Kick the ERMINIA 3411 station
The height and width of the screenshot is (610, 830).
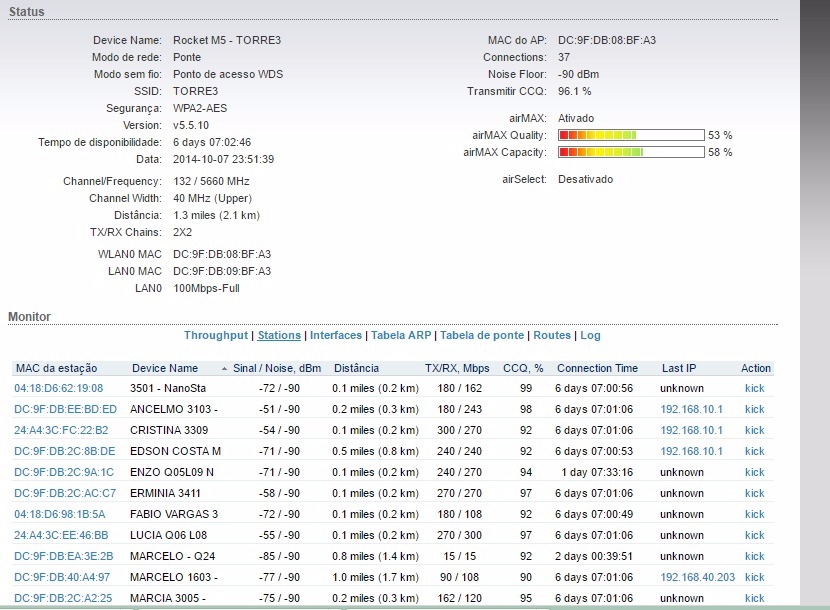coord(754,493)
